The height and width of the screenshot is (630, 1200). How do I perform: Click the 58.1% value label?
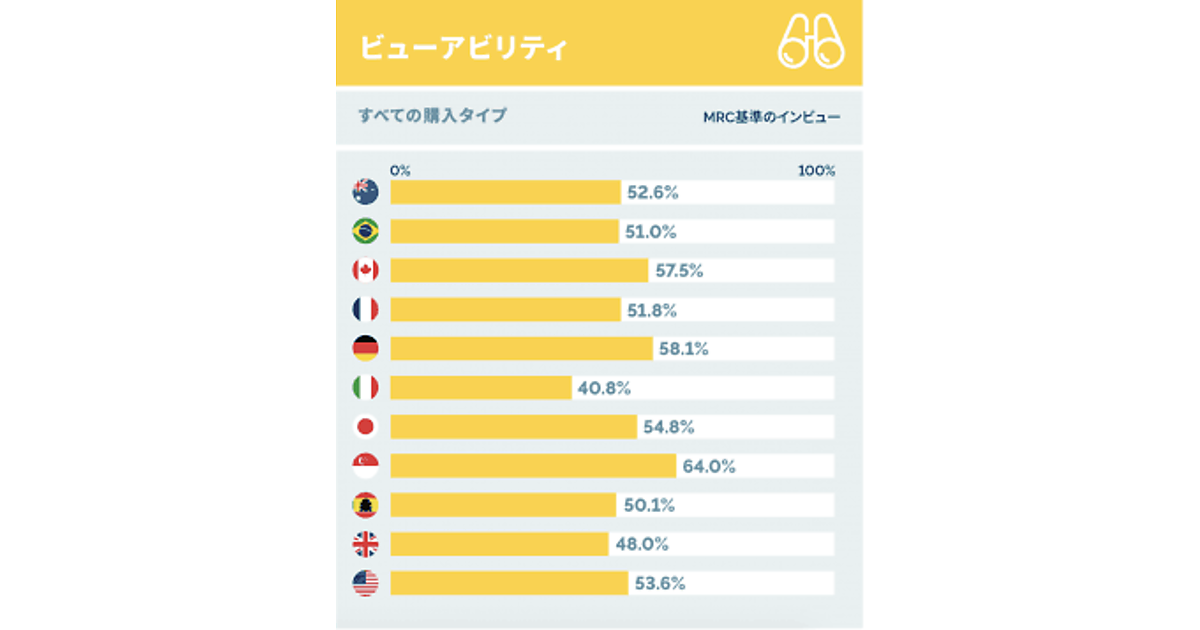(x=683, y=349)
